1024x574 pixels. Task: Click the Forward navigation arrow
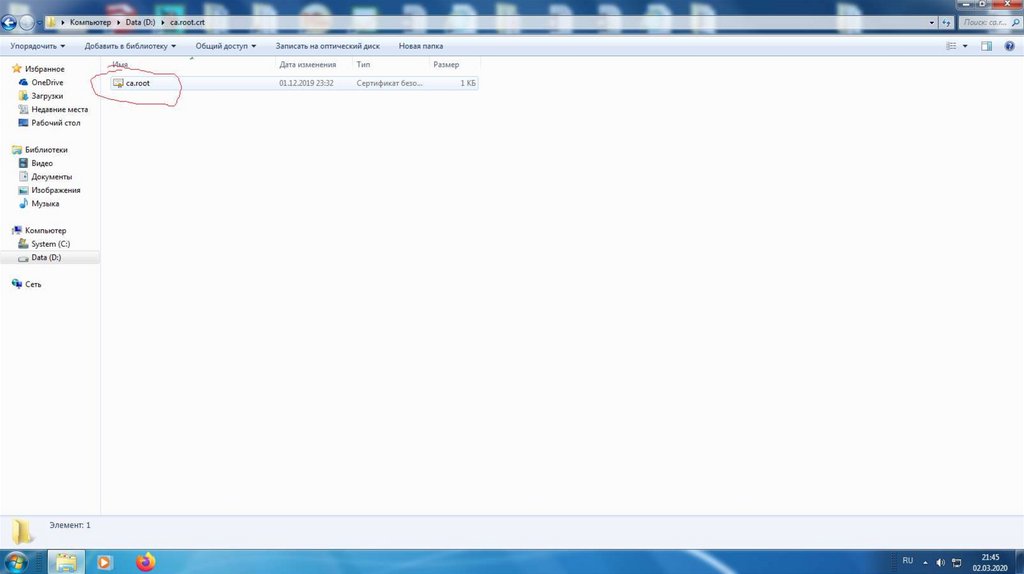coord(27,22)
